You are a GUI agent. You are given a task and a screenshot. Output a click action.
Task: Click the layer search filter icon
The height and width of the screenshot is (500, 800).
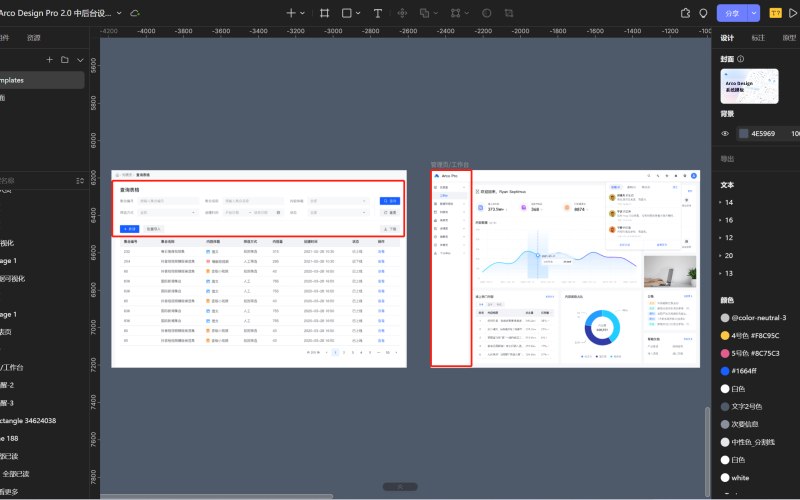click(80, 181)
